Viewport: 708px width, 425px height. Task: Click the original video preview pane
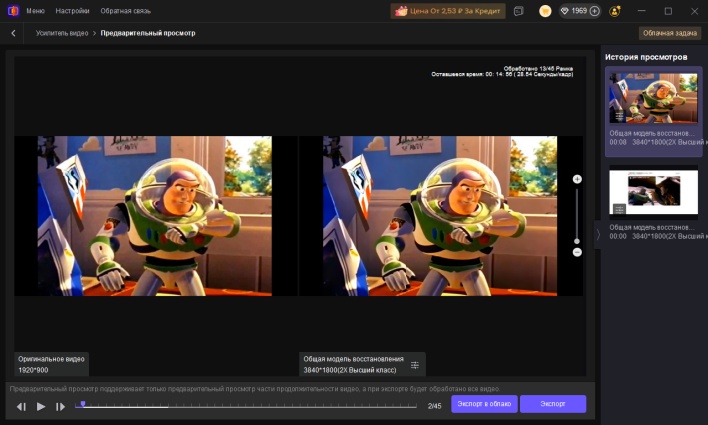[x=154, y=216]
